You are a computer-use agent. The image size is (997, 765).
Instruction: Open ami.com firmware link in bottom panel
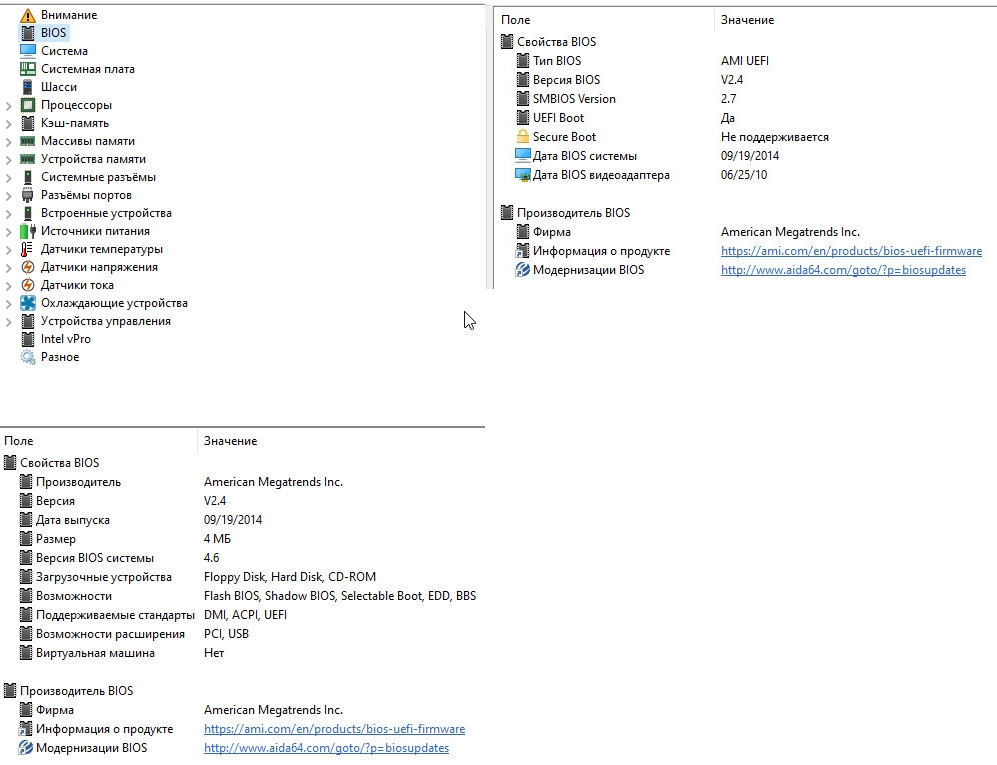coord(334,729)
